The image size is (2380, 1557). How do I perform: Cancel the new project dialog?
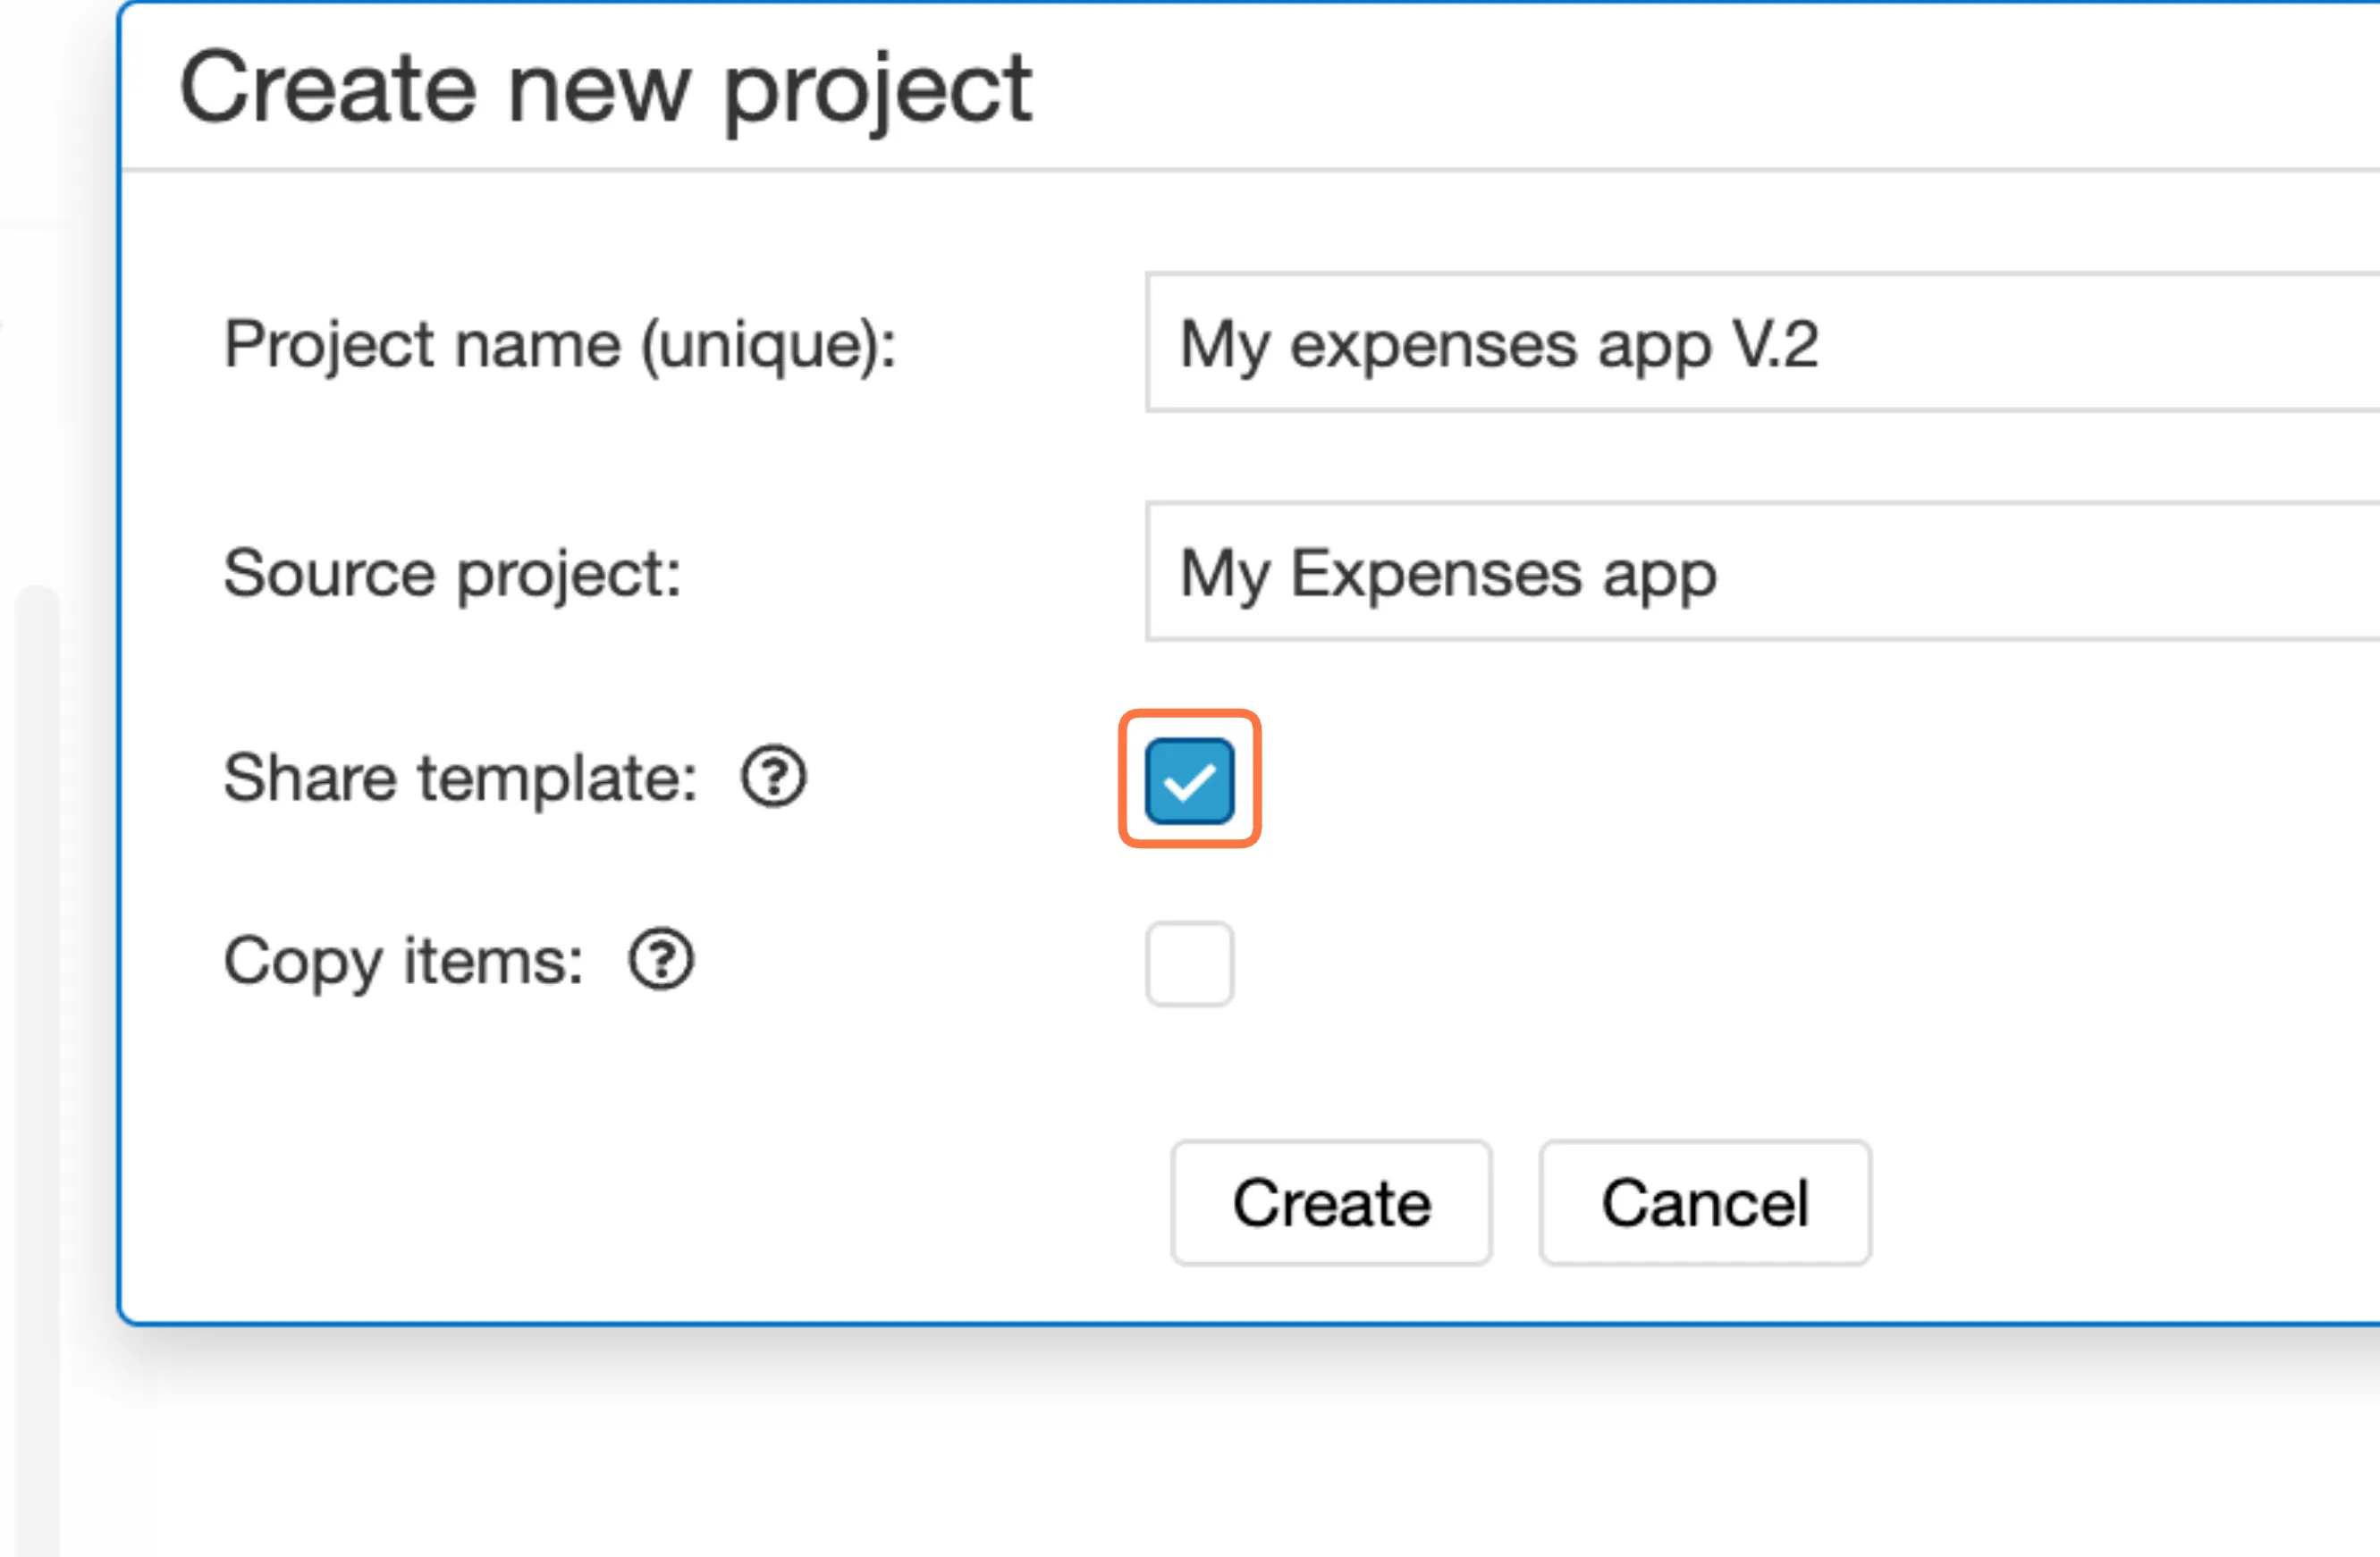coord(1704,1203)
